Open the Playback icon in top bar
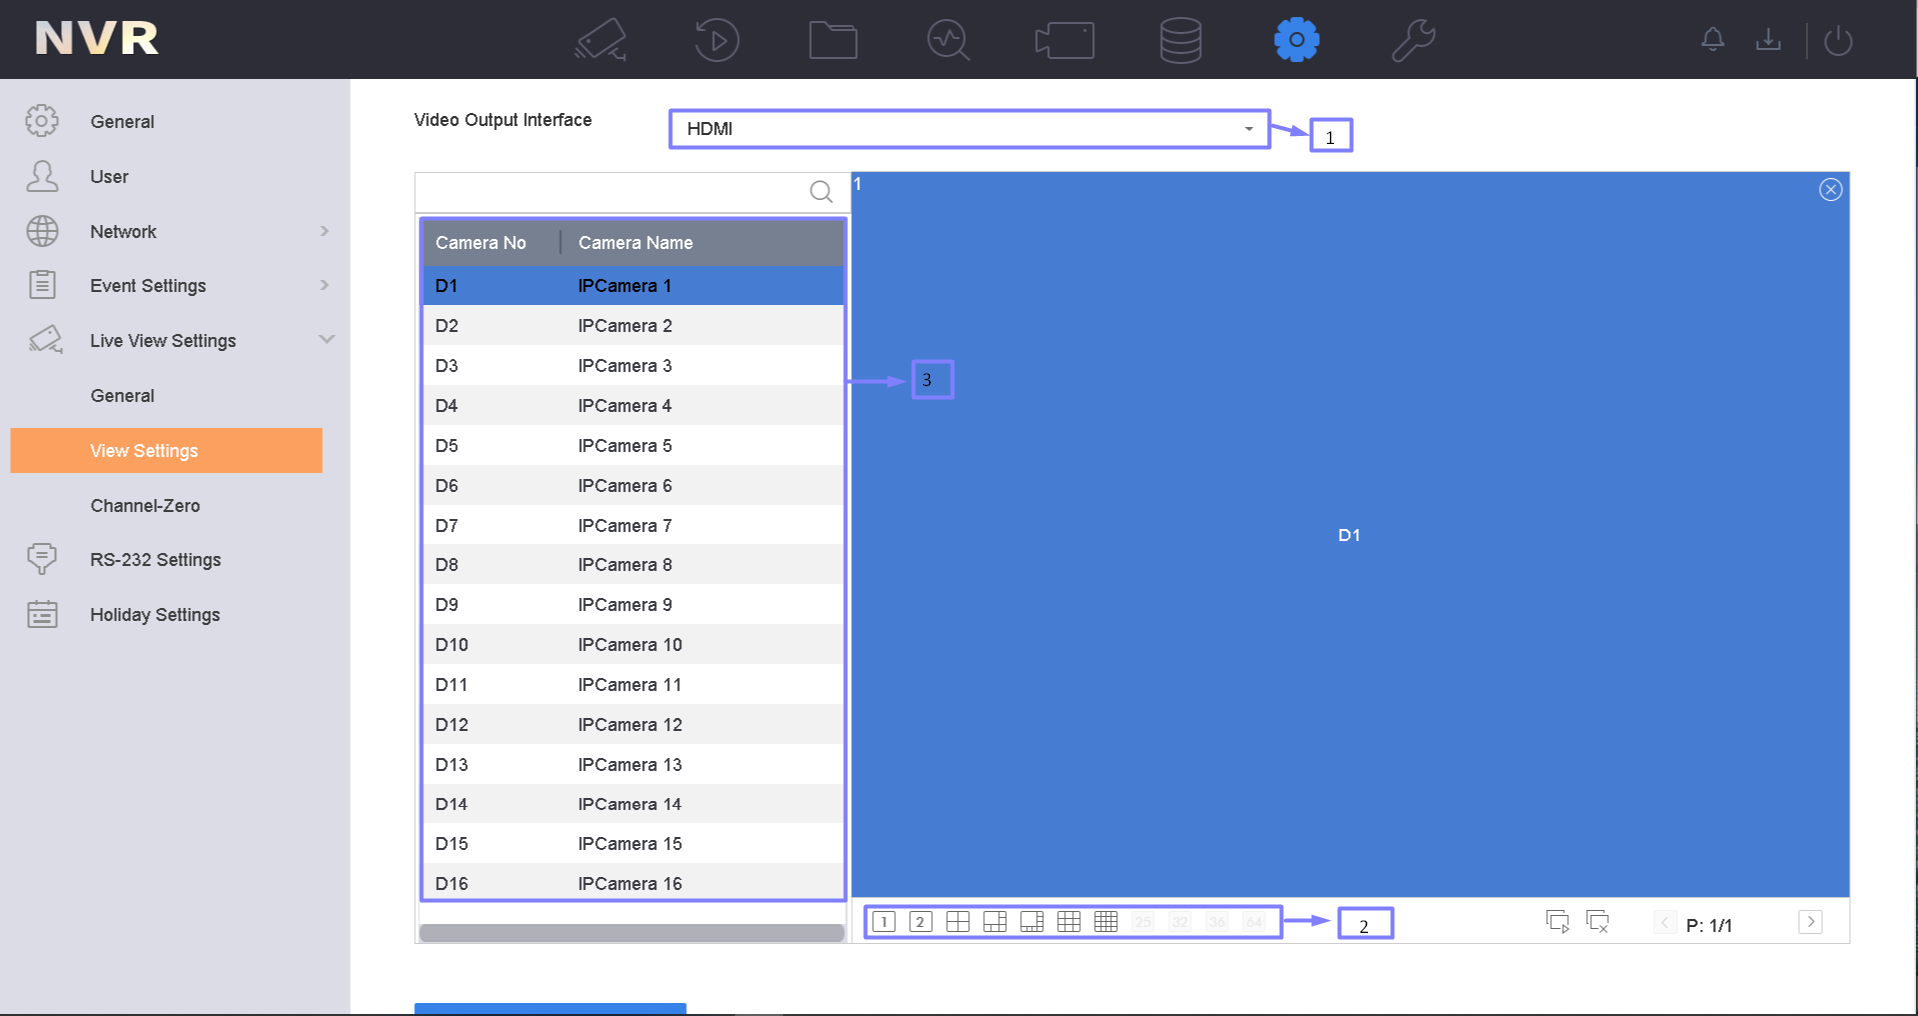Screen dimensions: 1918x1016 (x=716, y=40)
